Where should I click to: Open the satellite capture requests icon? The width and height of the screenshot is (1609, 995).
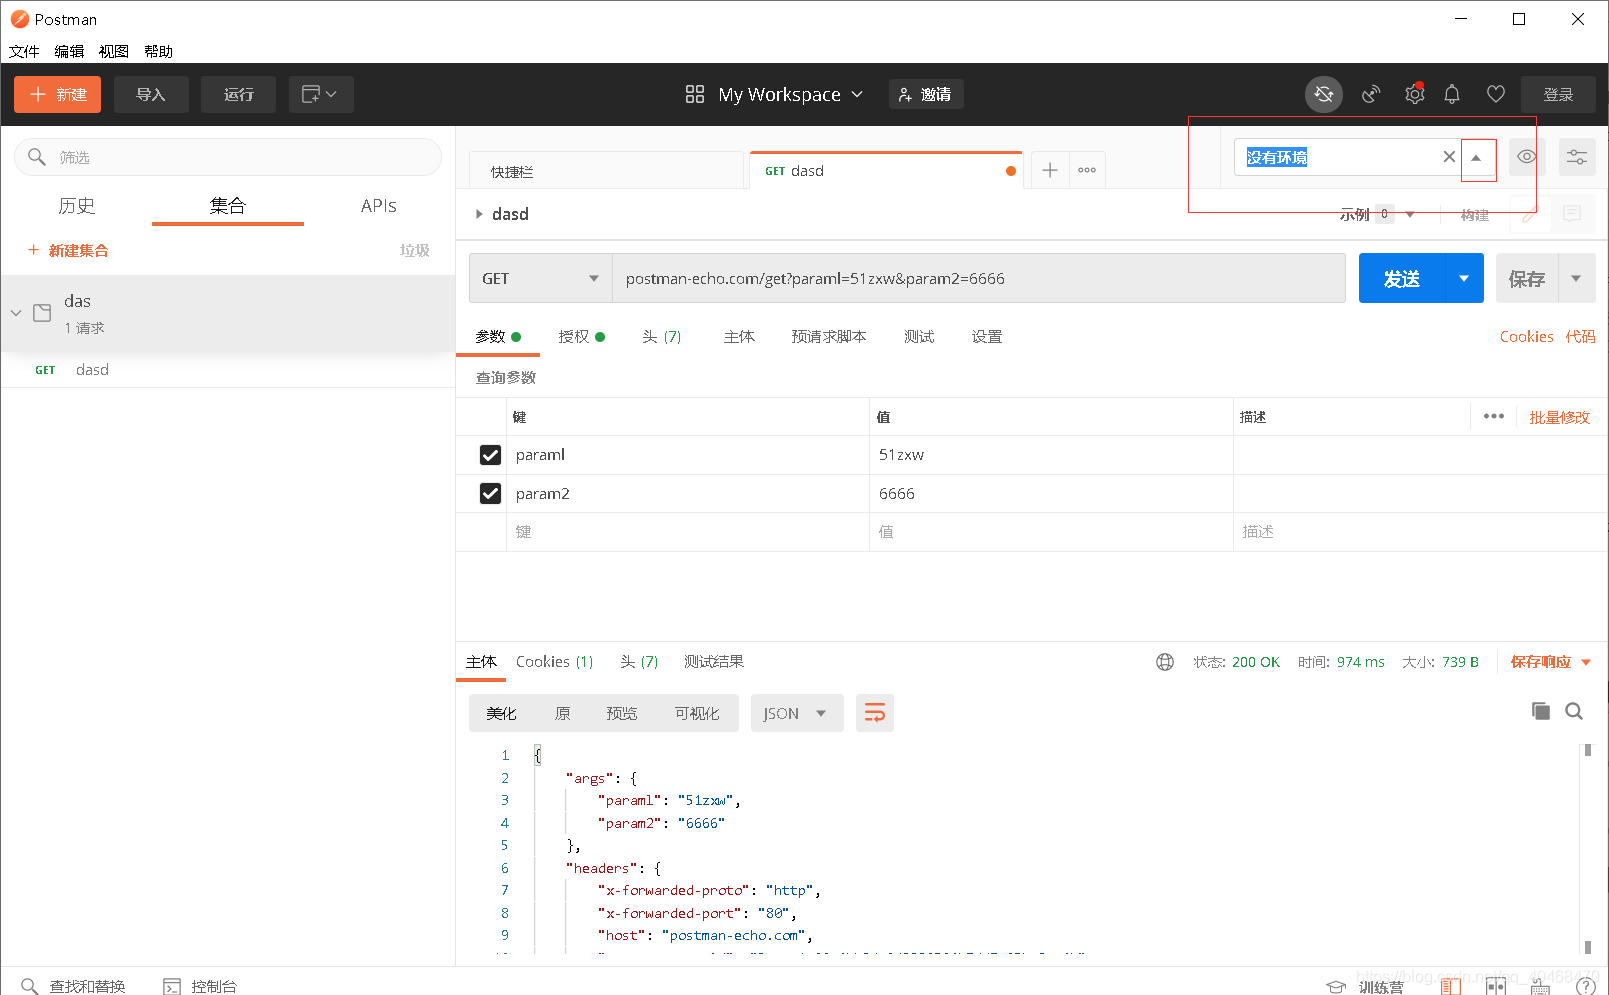pos(1371,94)
